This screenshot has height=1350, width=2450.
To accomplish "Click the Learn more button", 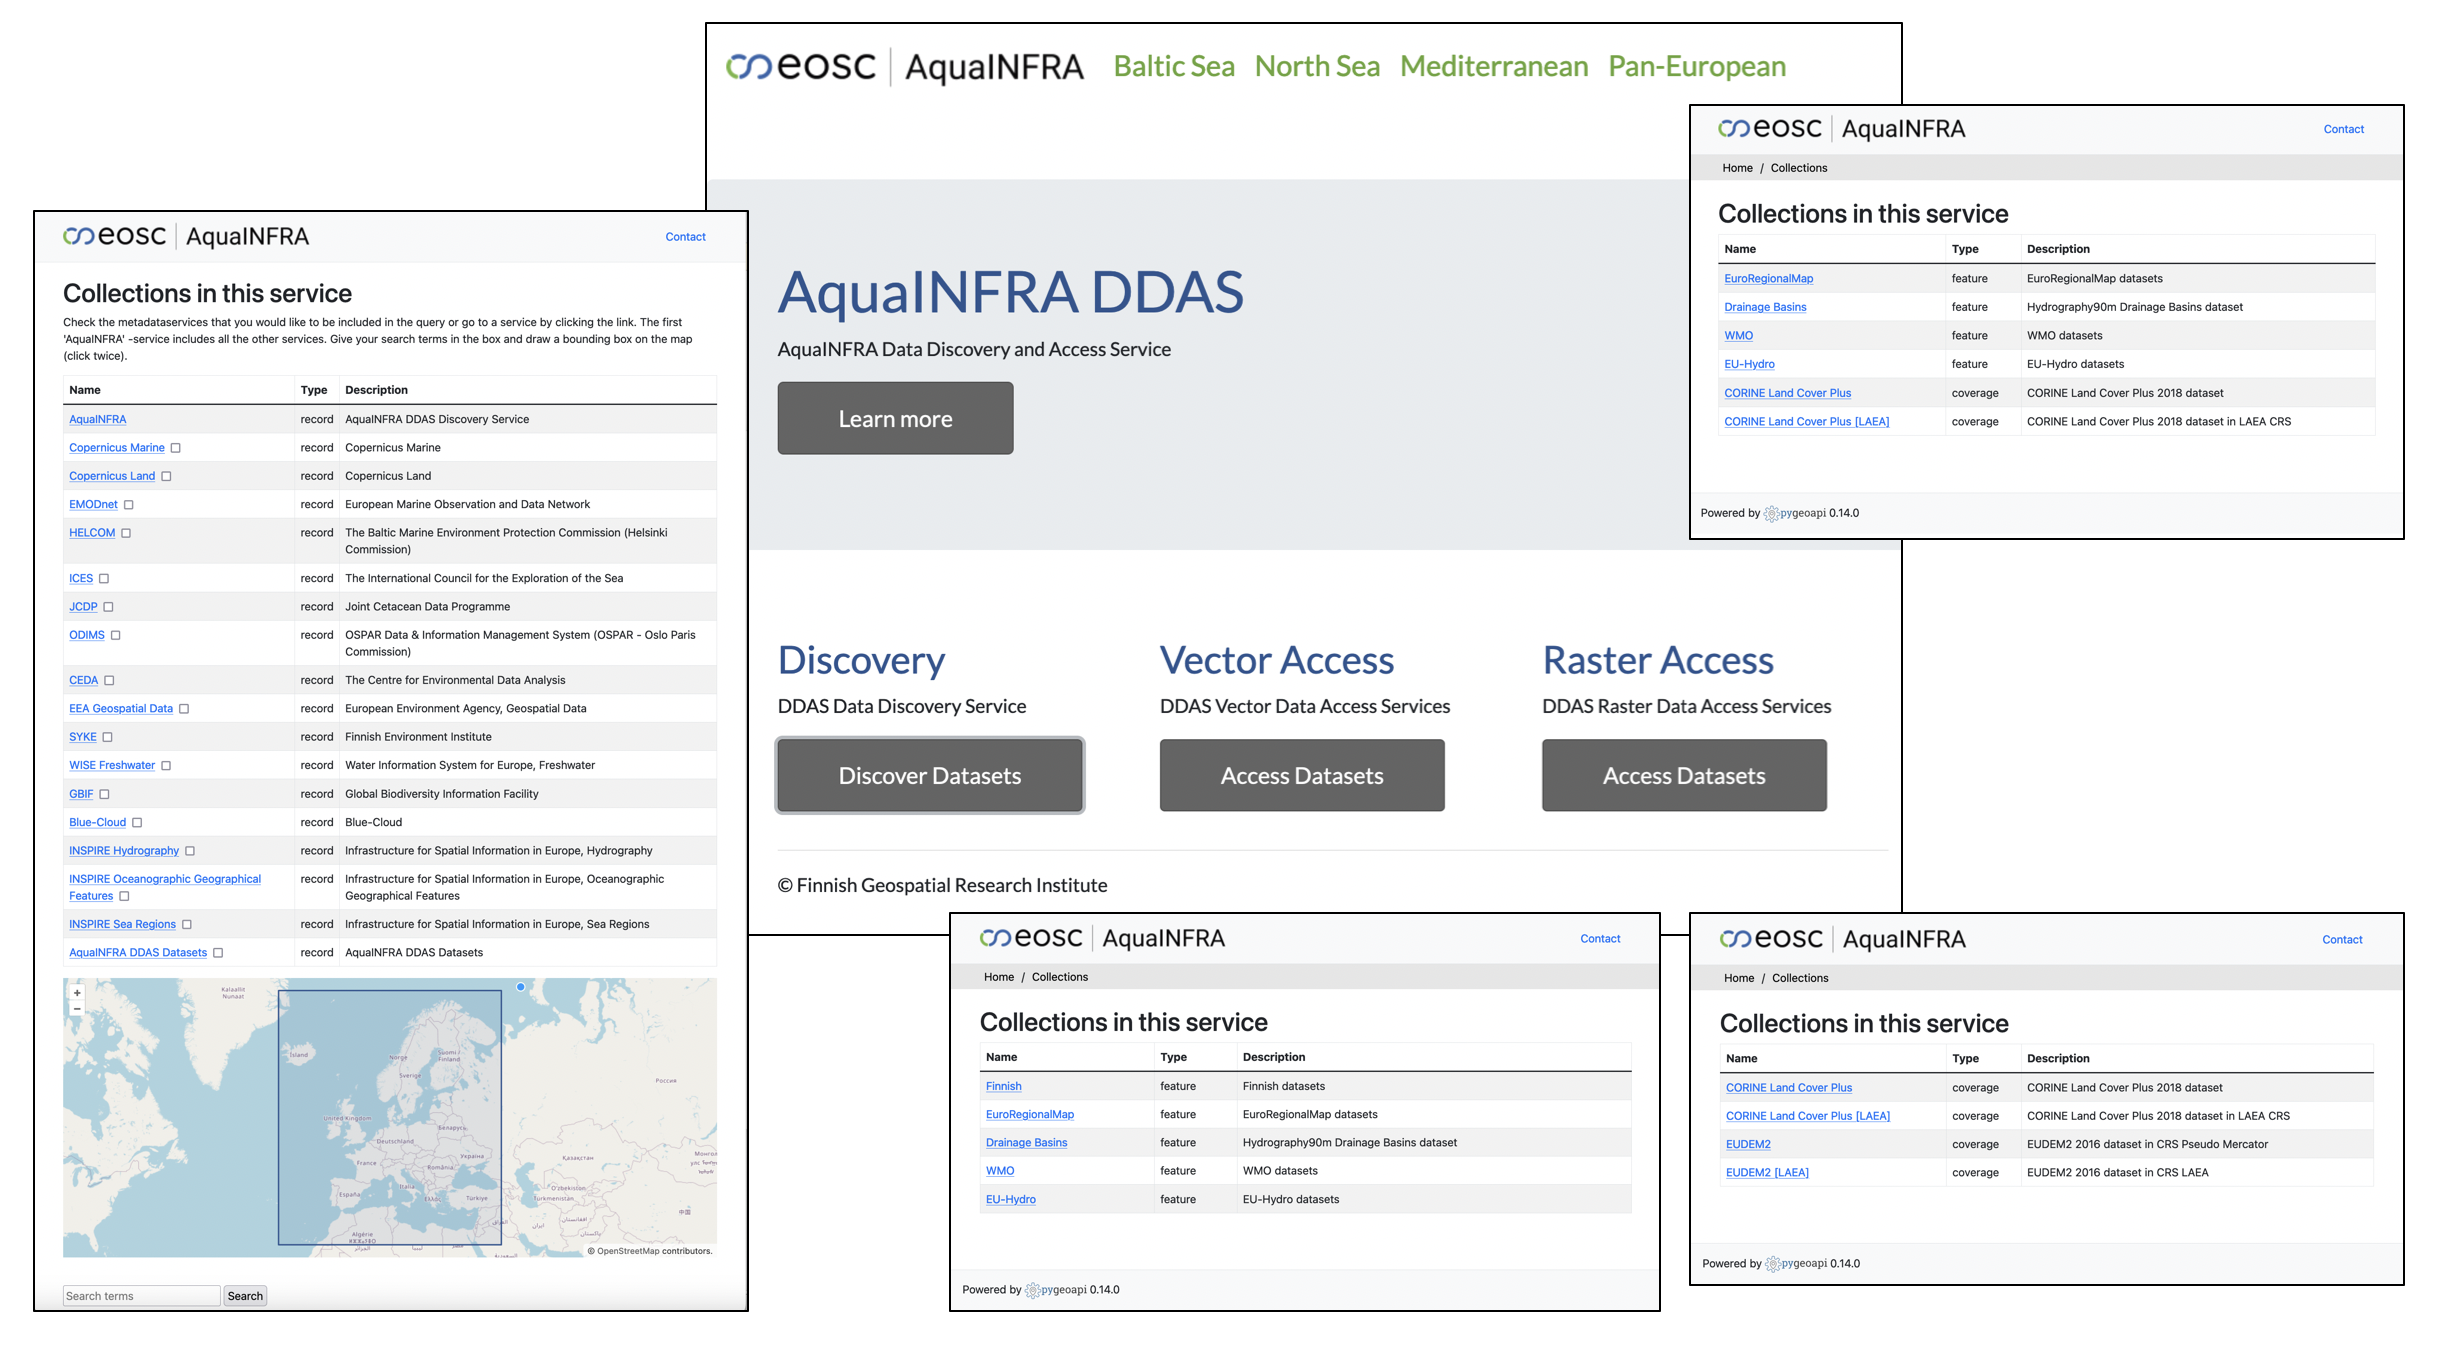I will coord(895,419).
